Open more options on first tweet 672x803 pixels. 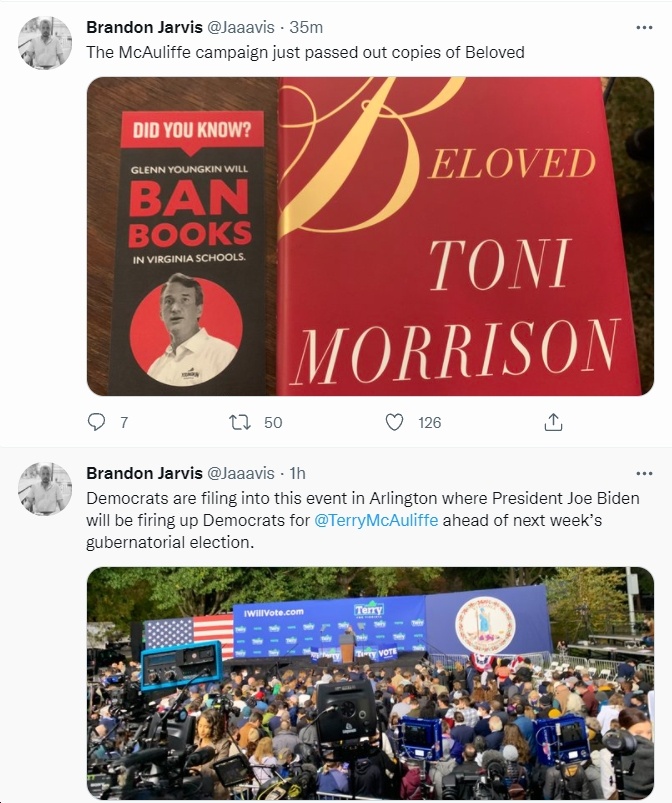644,28
